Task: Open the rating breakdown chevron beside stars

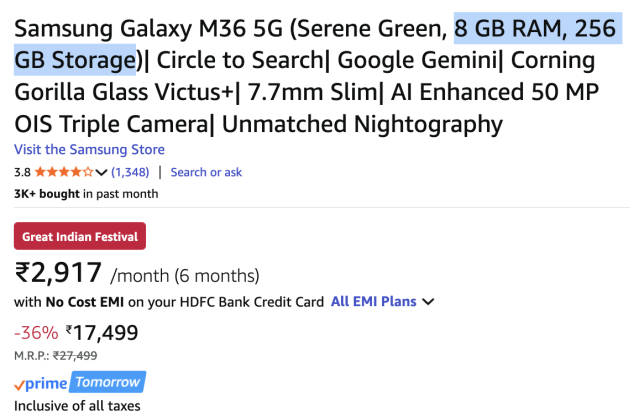Action: pos(101,172)
